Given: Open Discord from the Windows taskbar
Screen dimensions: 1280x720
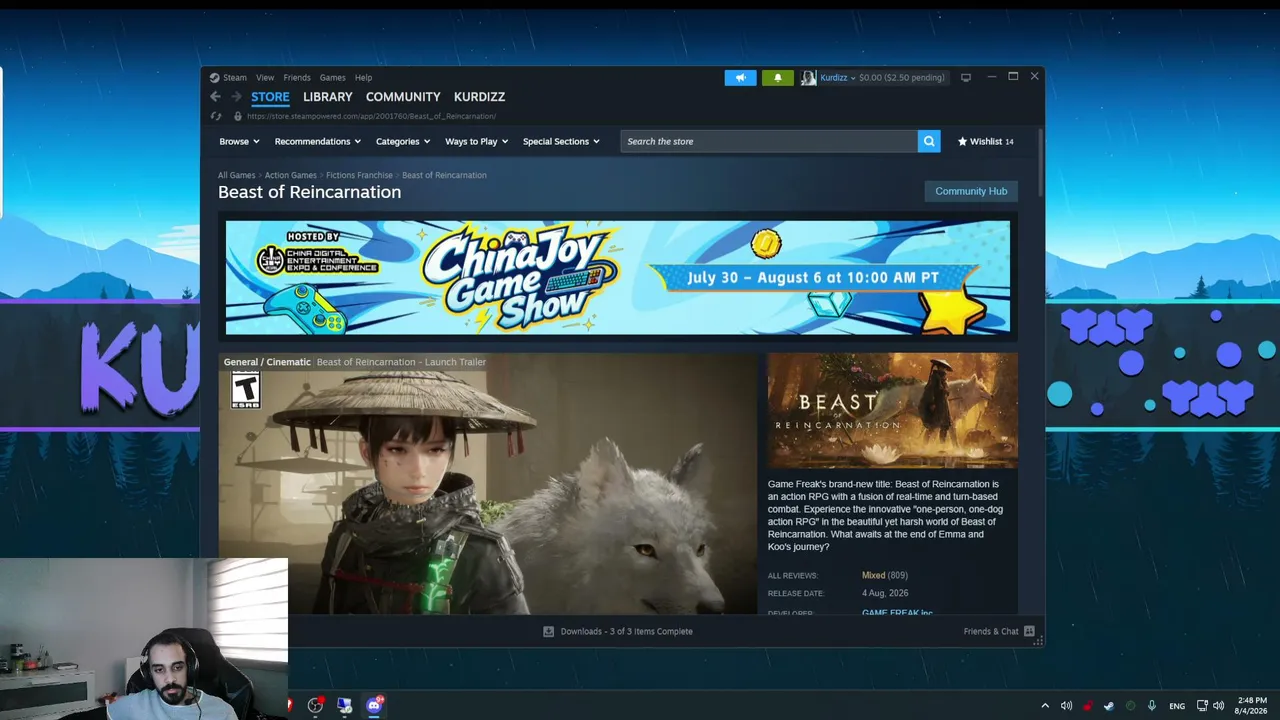Looking at the screenshot, I should [x=374, y=705].
